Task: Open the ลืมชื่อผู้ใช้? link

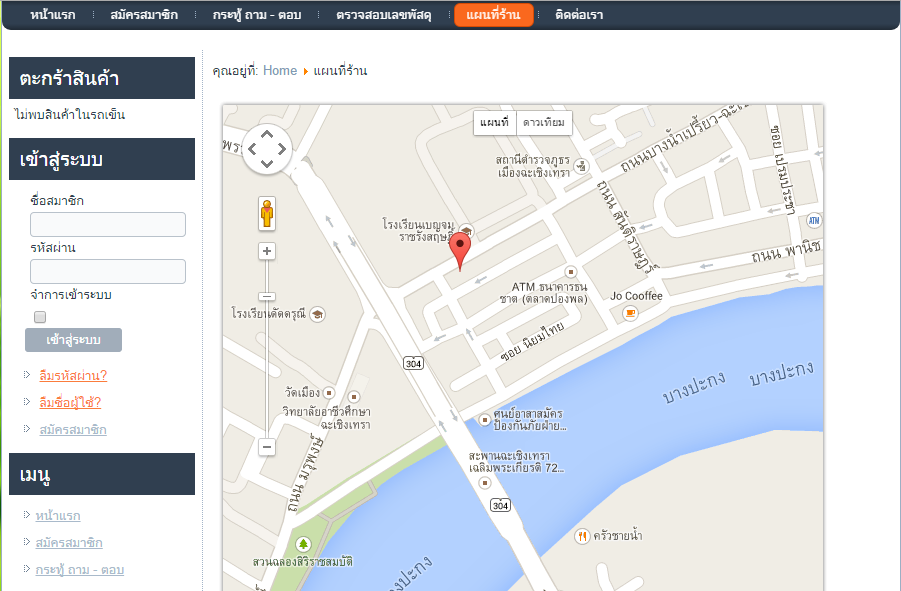Action: (70, 403)
